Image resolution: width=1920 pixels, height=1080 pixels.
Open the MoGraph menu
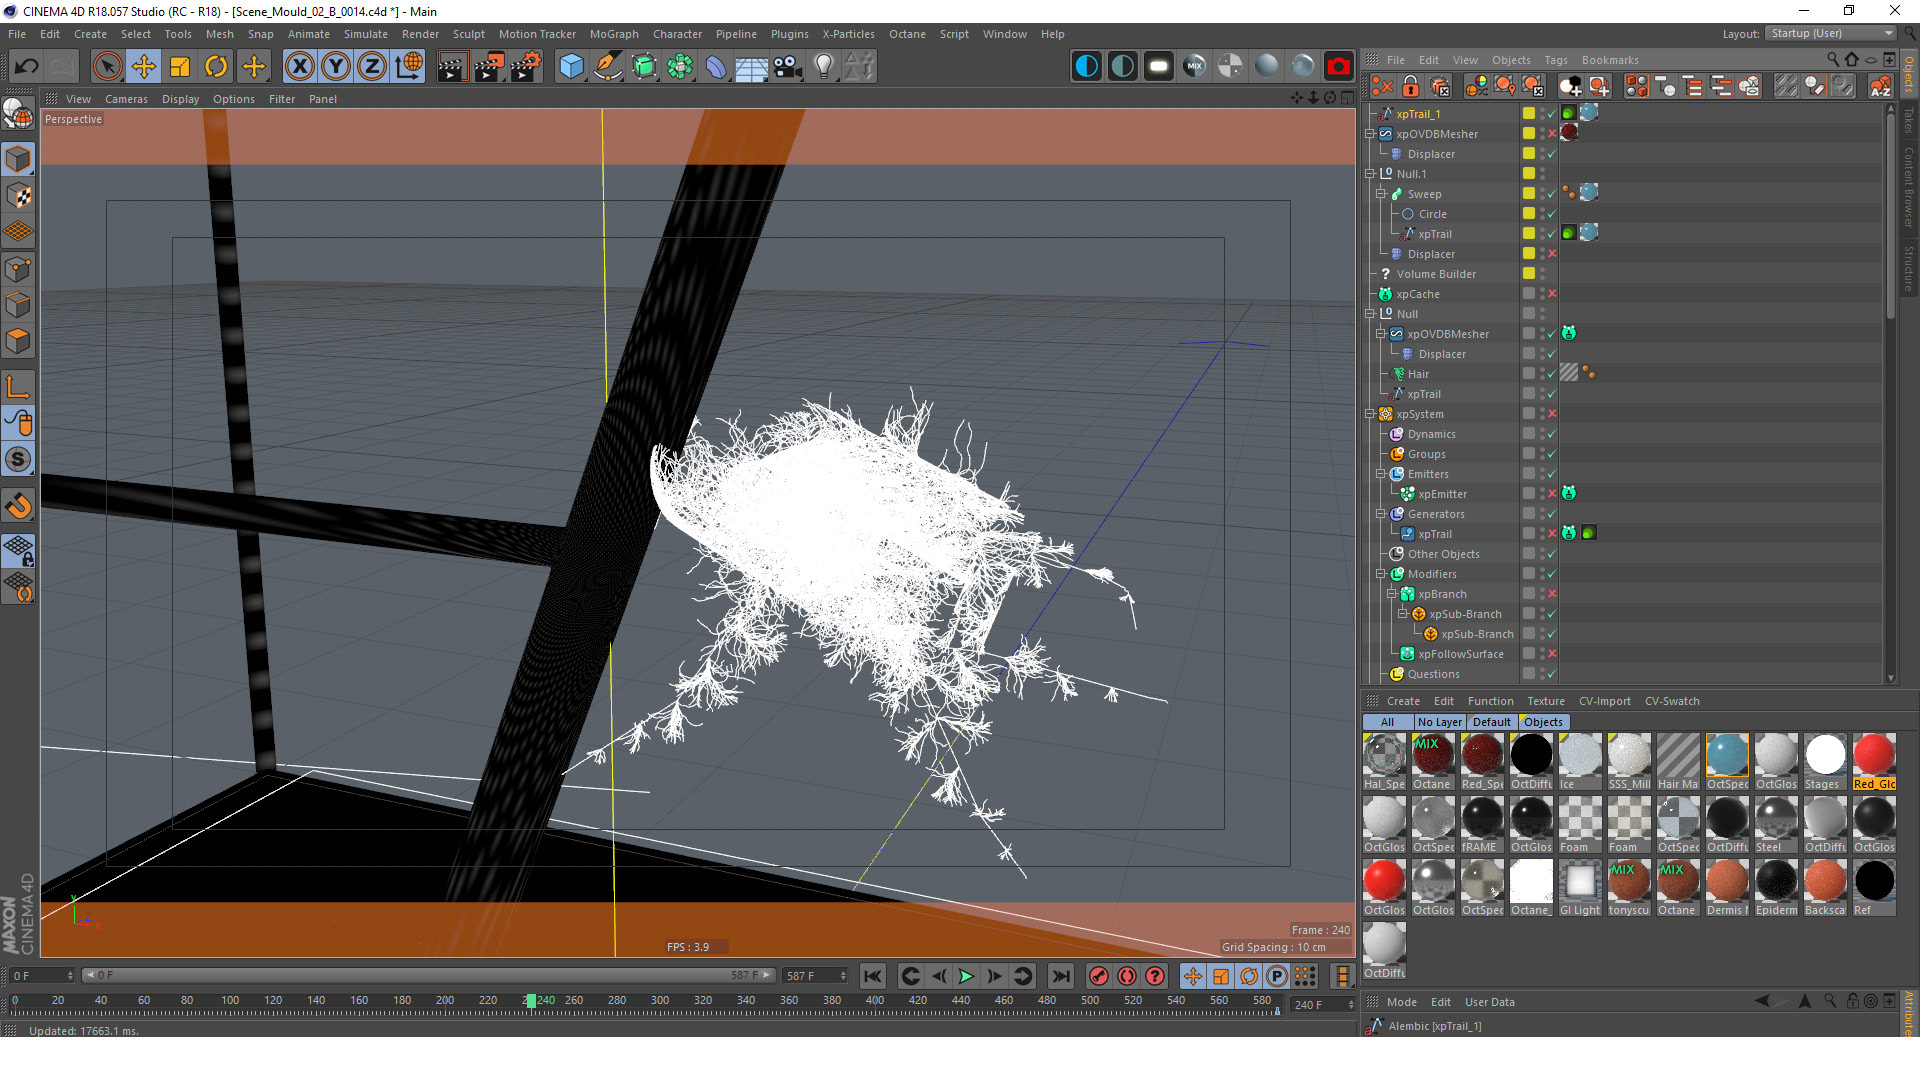coord(613,34)
